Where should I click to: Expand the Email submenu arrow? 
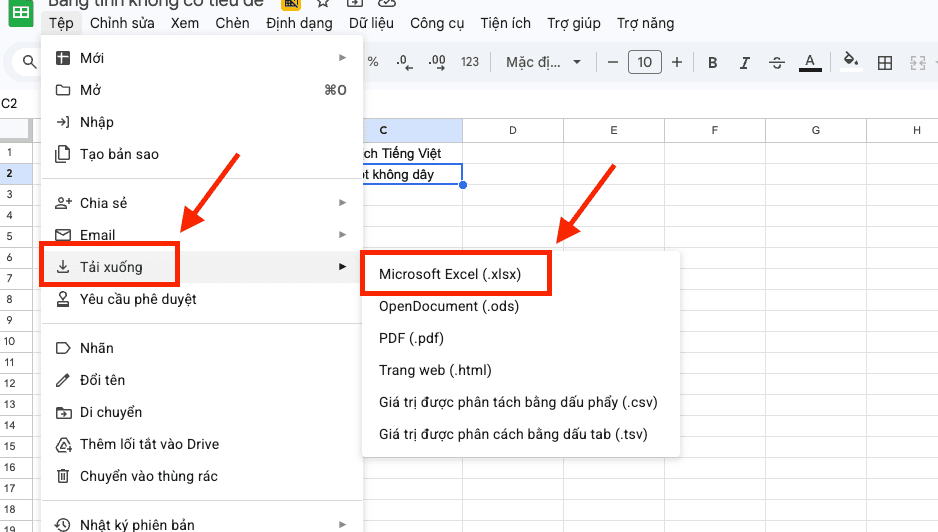[x=342, y=235]
